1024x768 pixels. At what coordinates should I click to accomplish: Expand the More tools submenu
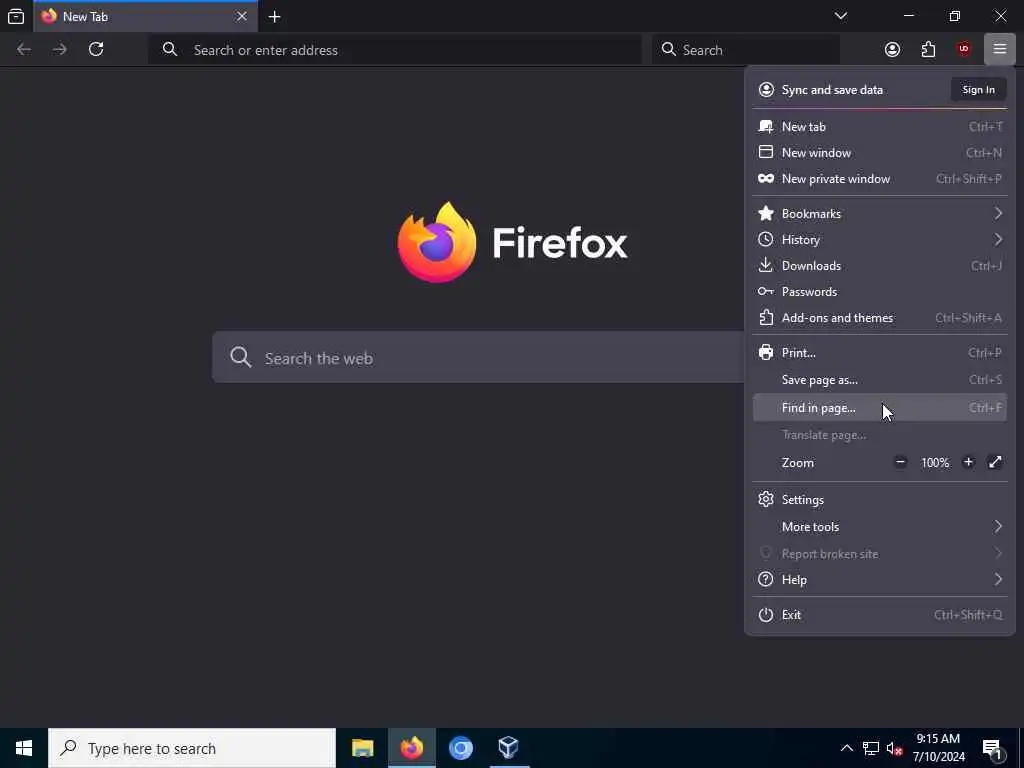coord(880,526)
